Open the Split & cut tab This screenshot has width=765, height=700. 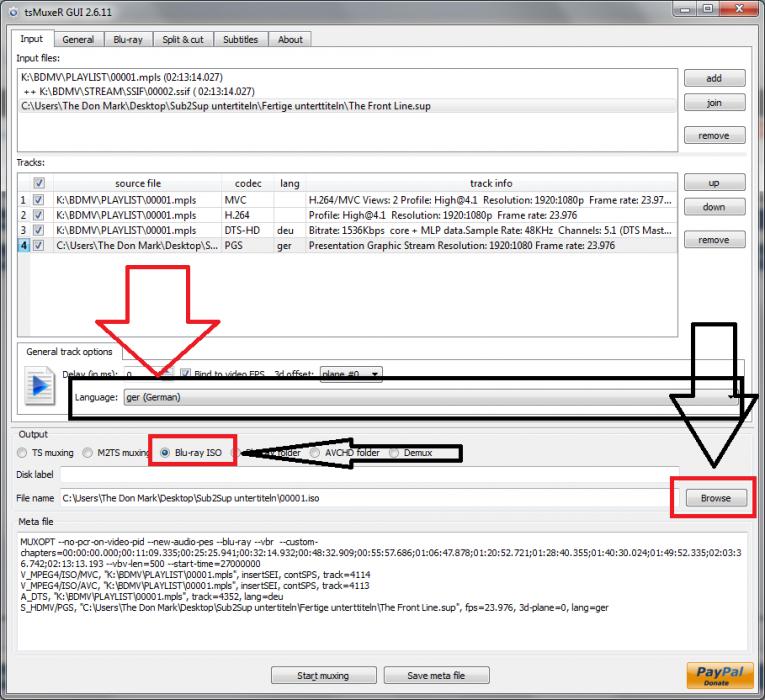[183, 40]
